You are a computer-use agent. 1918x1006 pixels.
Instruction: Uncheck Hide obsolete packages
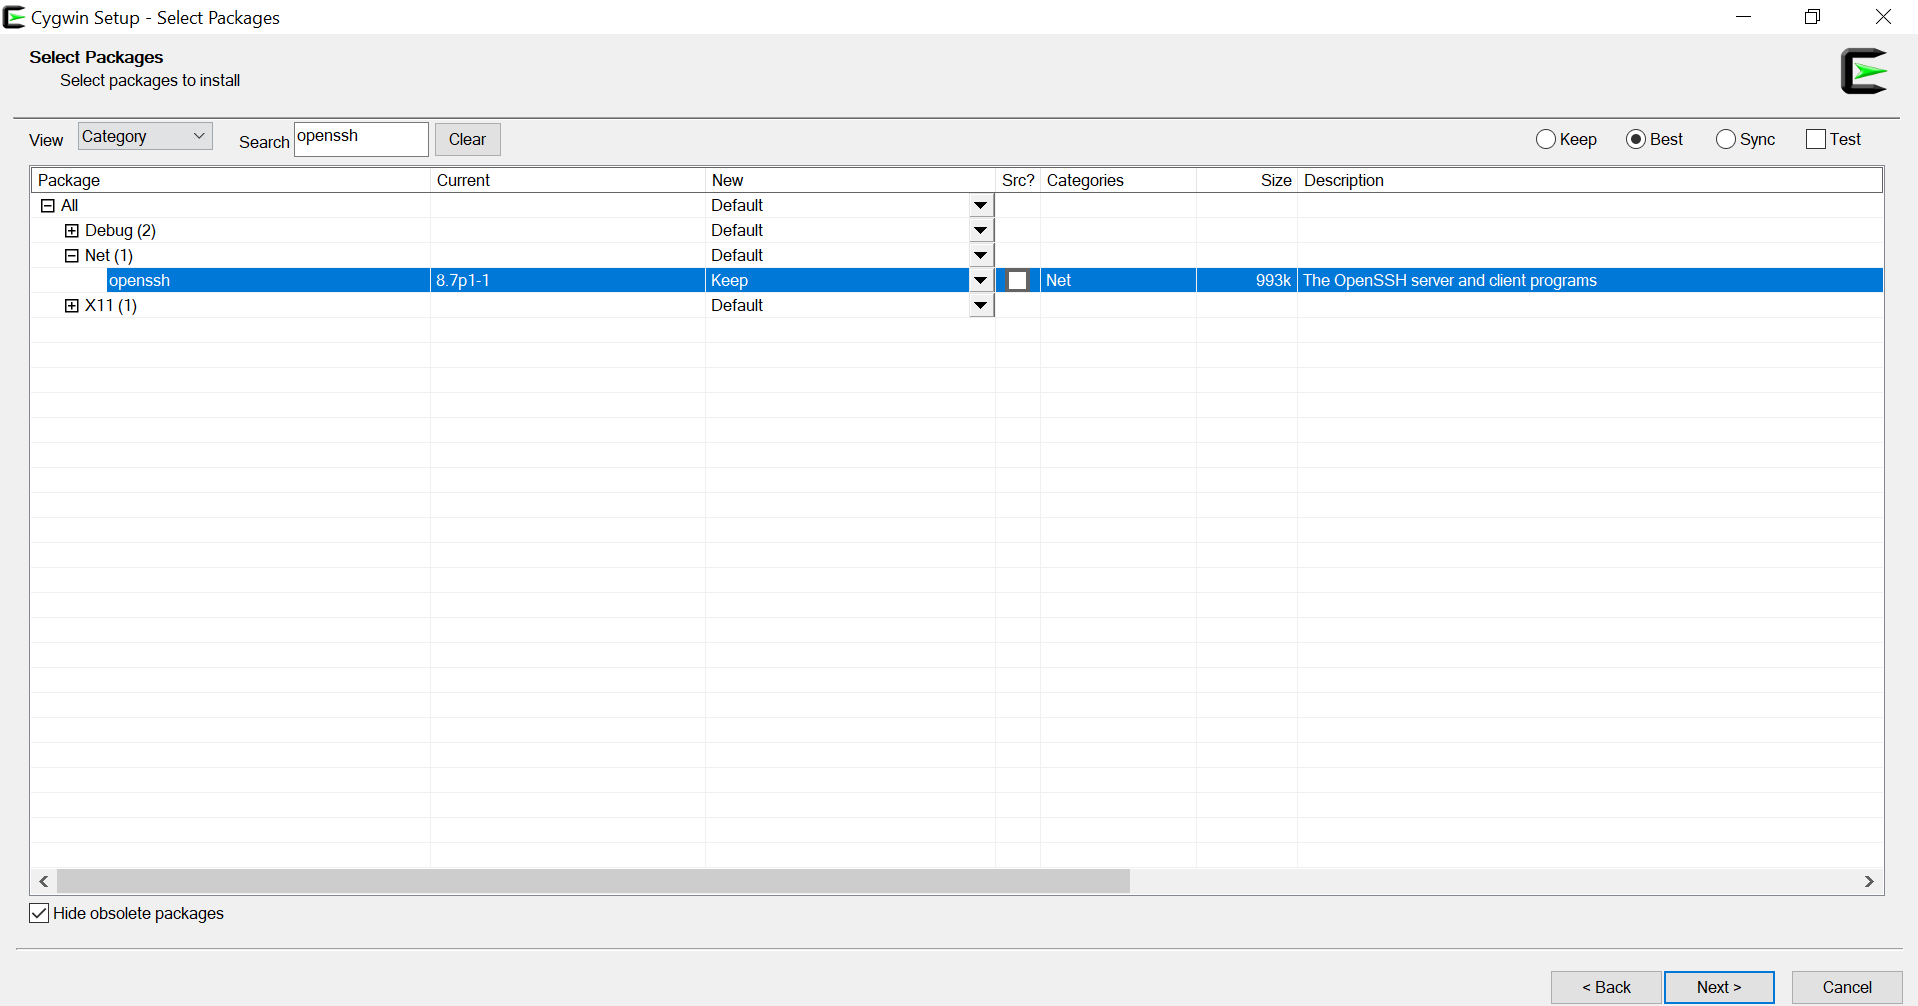point(39,913)
